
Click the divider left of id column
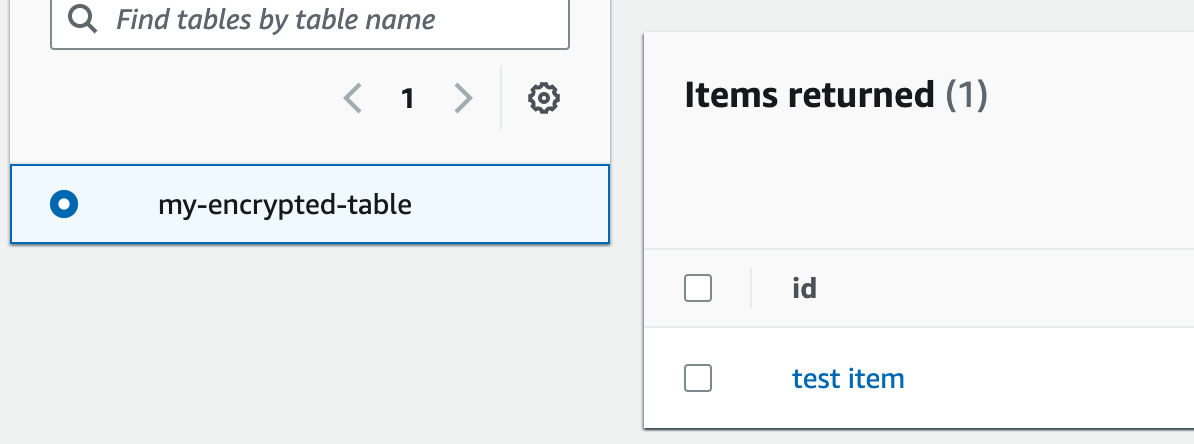click(751, 289)
